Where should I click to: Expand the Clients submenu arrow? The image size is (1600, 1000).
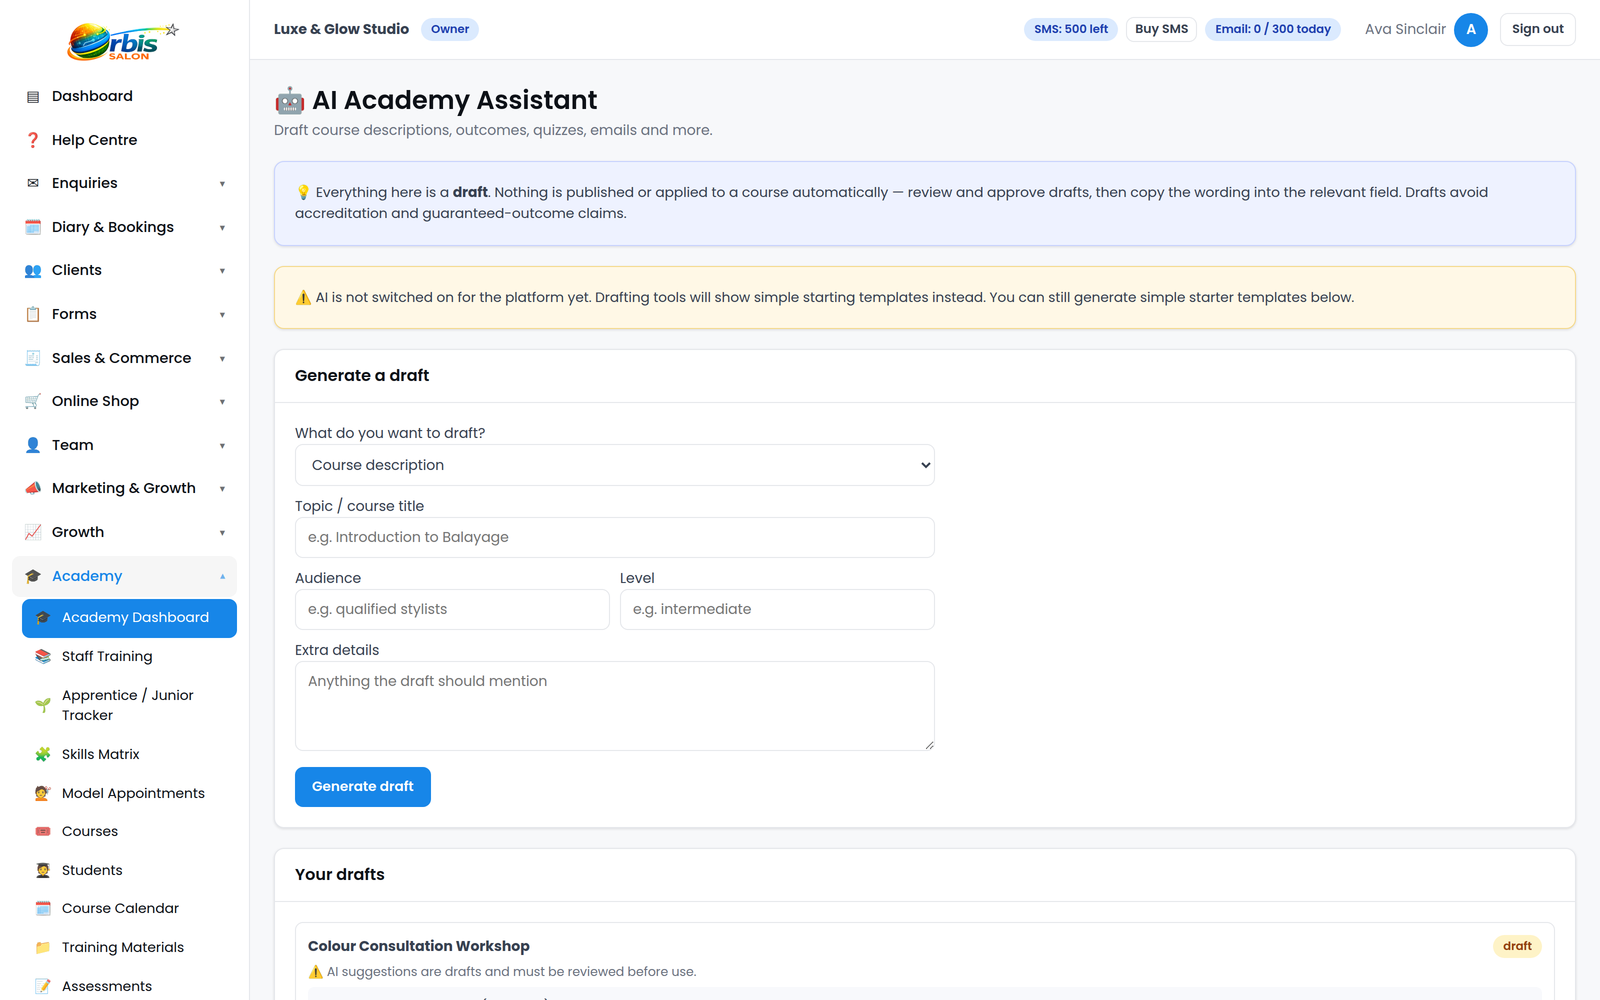tap(222, 271)
